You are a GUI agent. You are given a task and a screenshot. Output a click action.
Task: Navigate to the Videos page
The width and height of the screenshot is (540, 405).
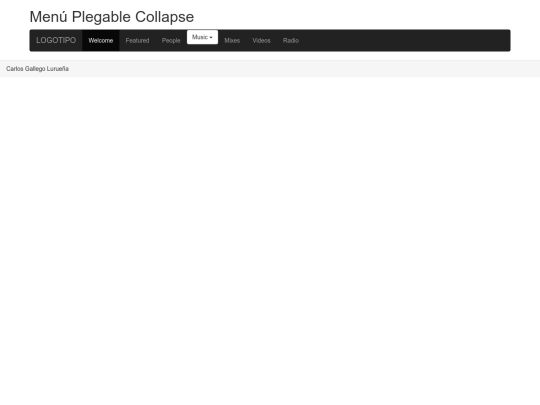pos(261,40)
